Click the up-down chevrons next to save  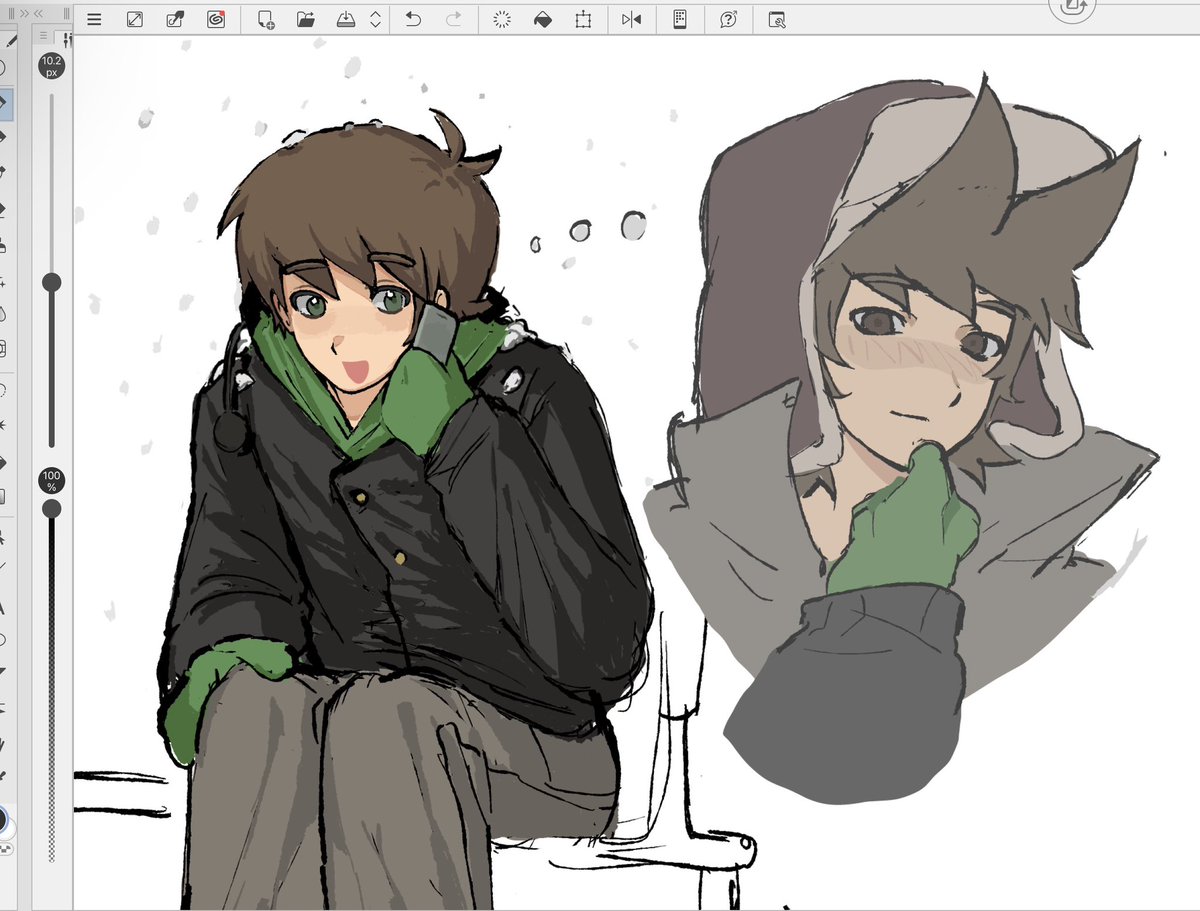click(x=375, y=19)
